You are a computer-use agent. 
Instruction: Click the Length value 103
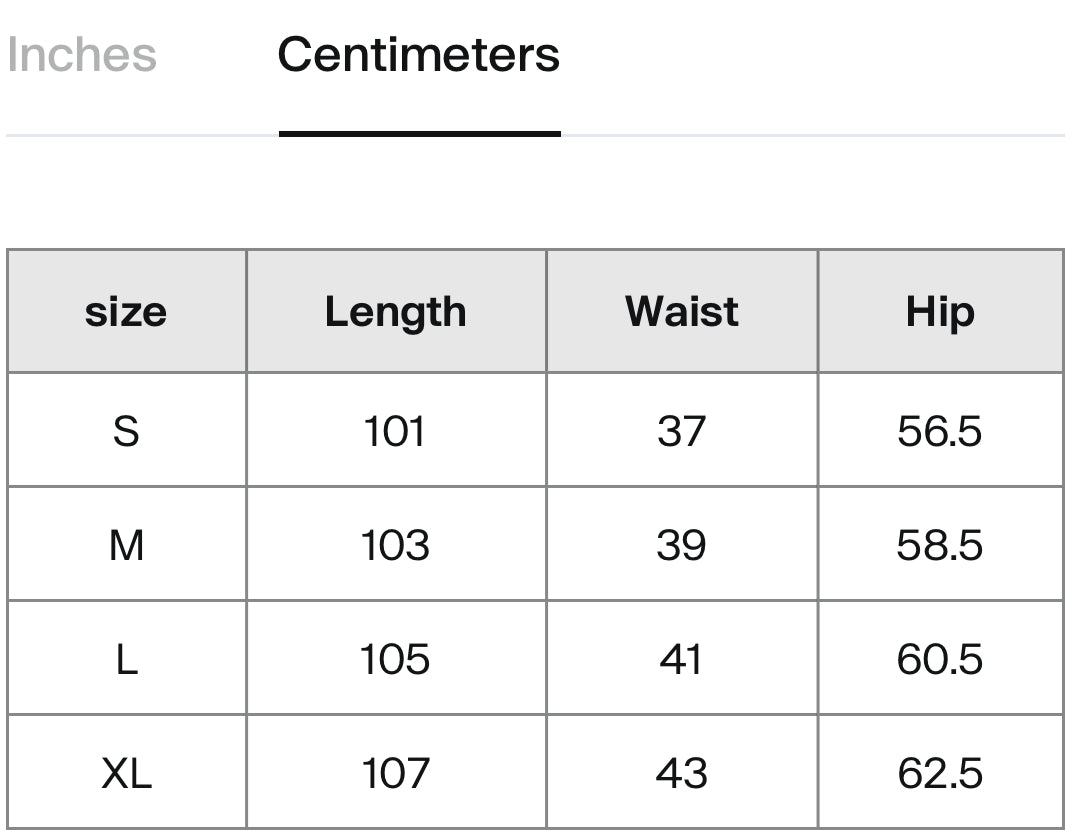point(395,545)
